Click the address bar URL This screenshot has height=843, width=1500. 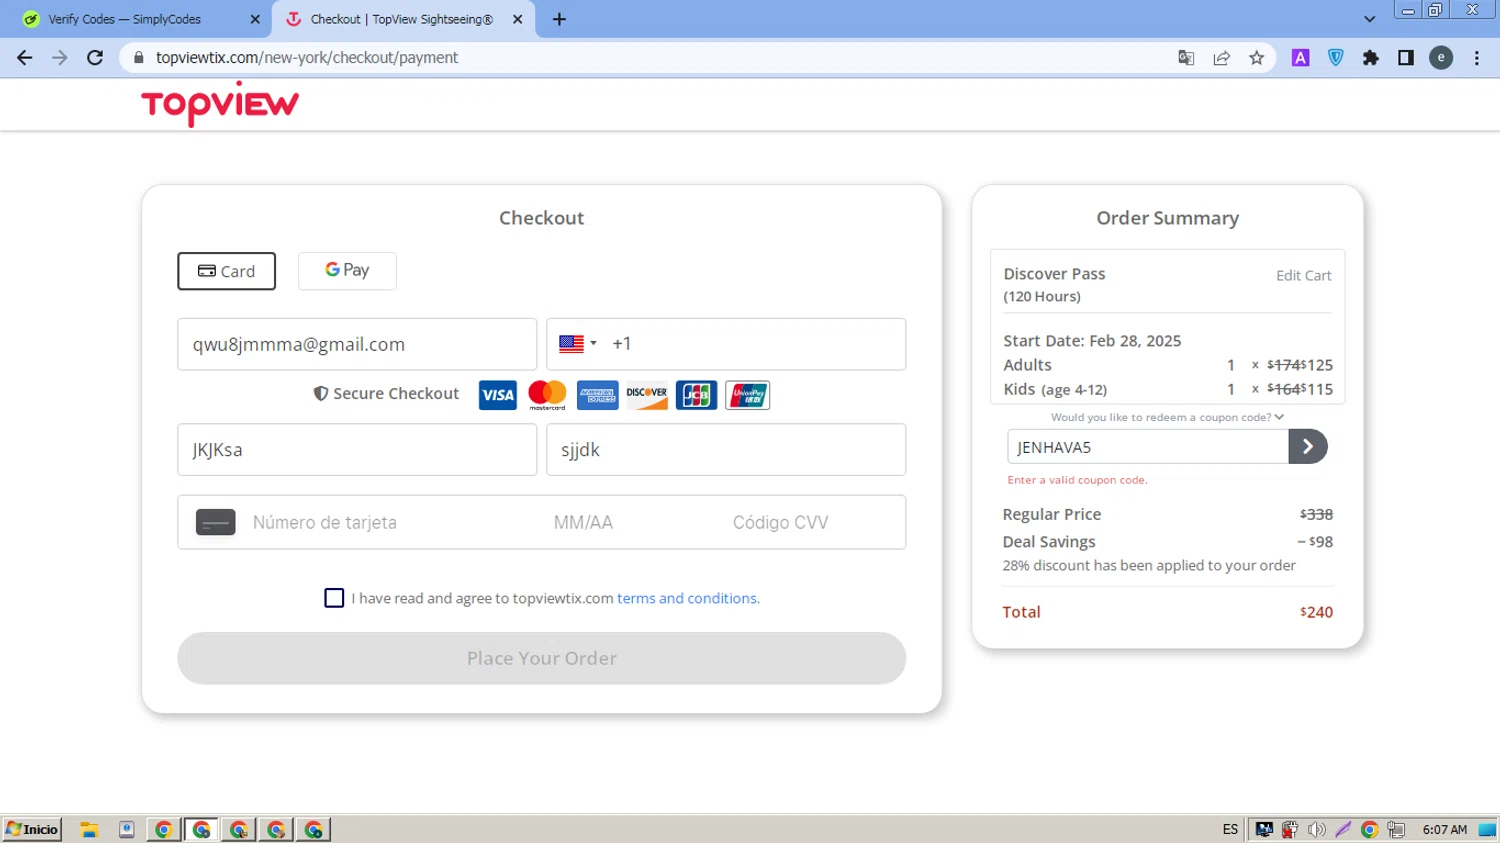point(306,58)
